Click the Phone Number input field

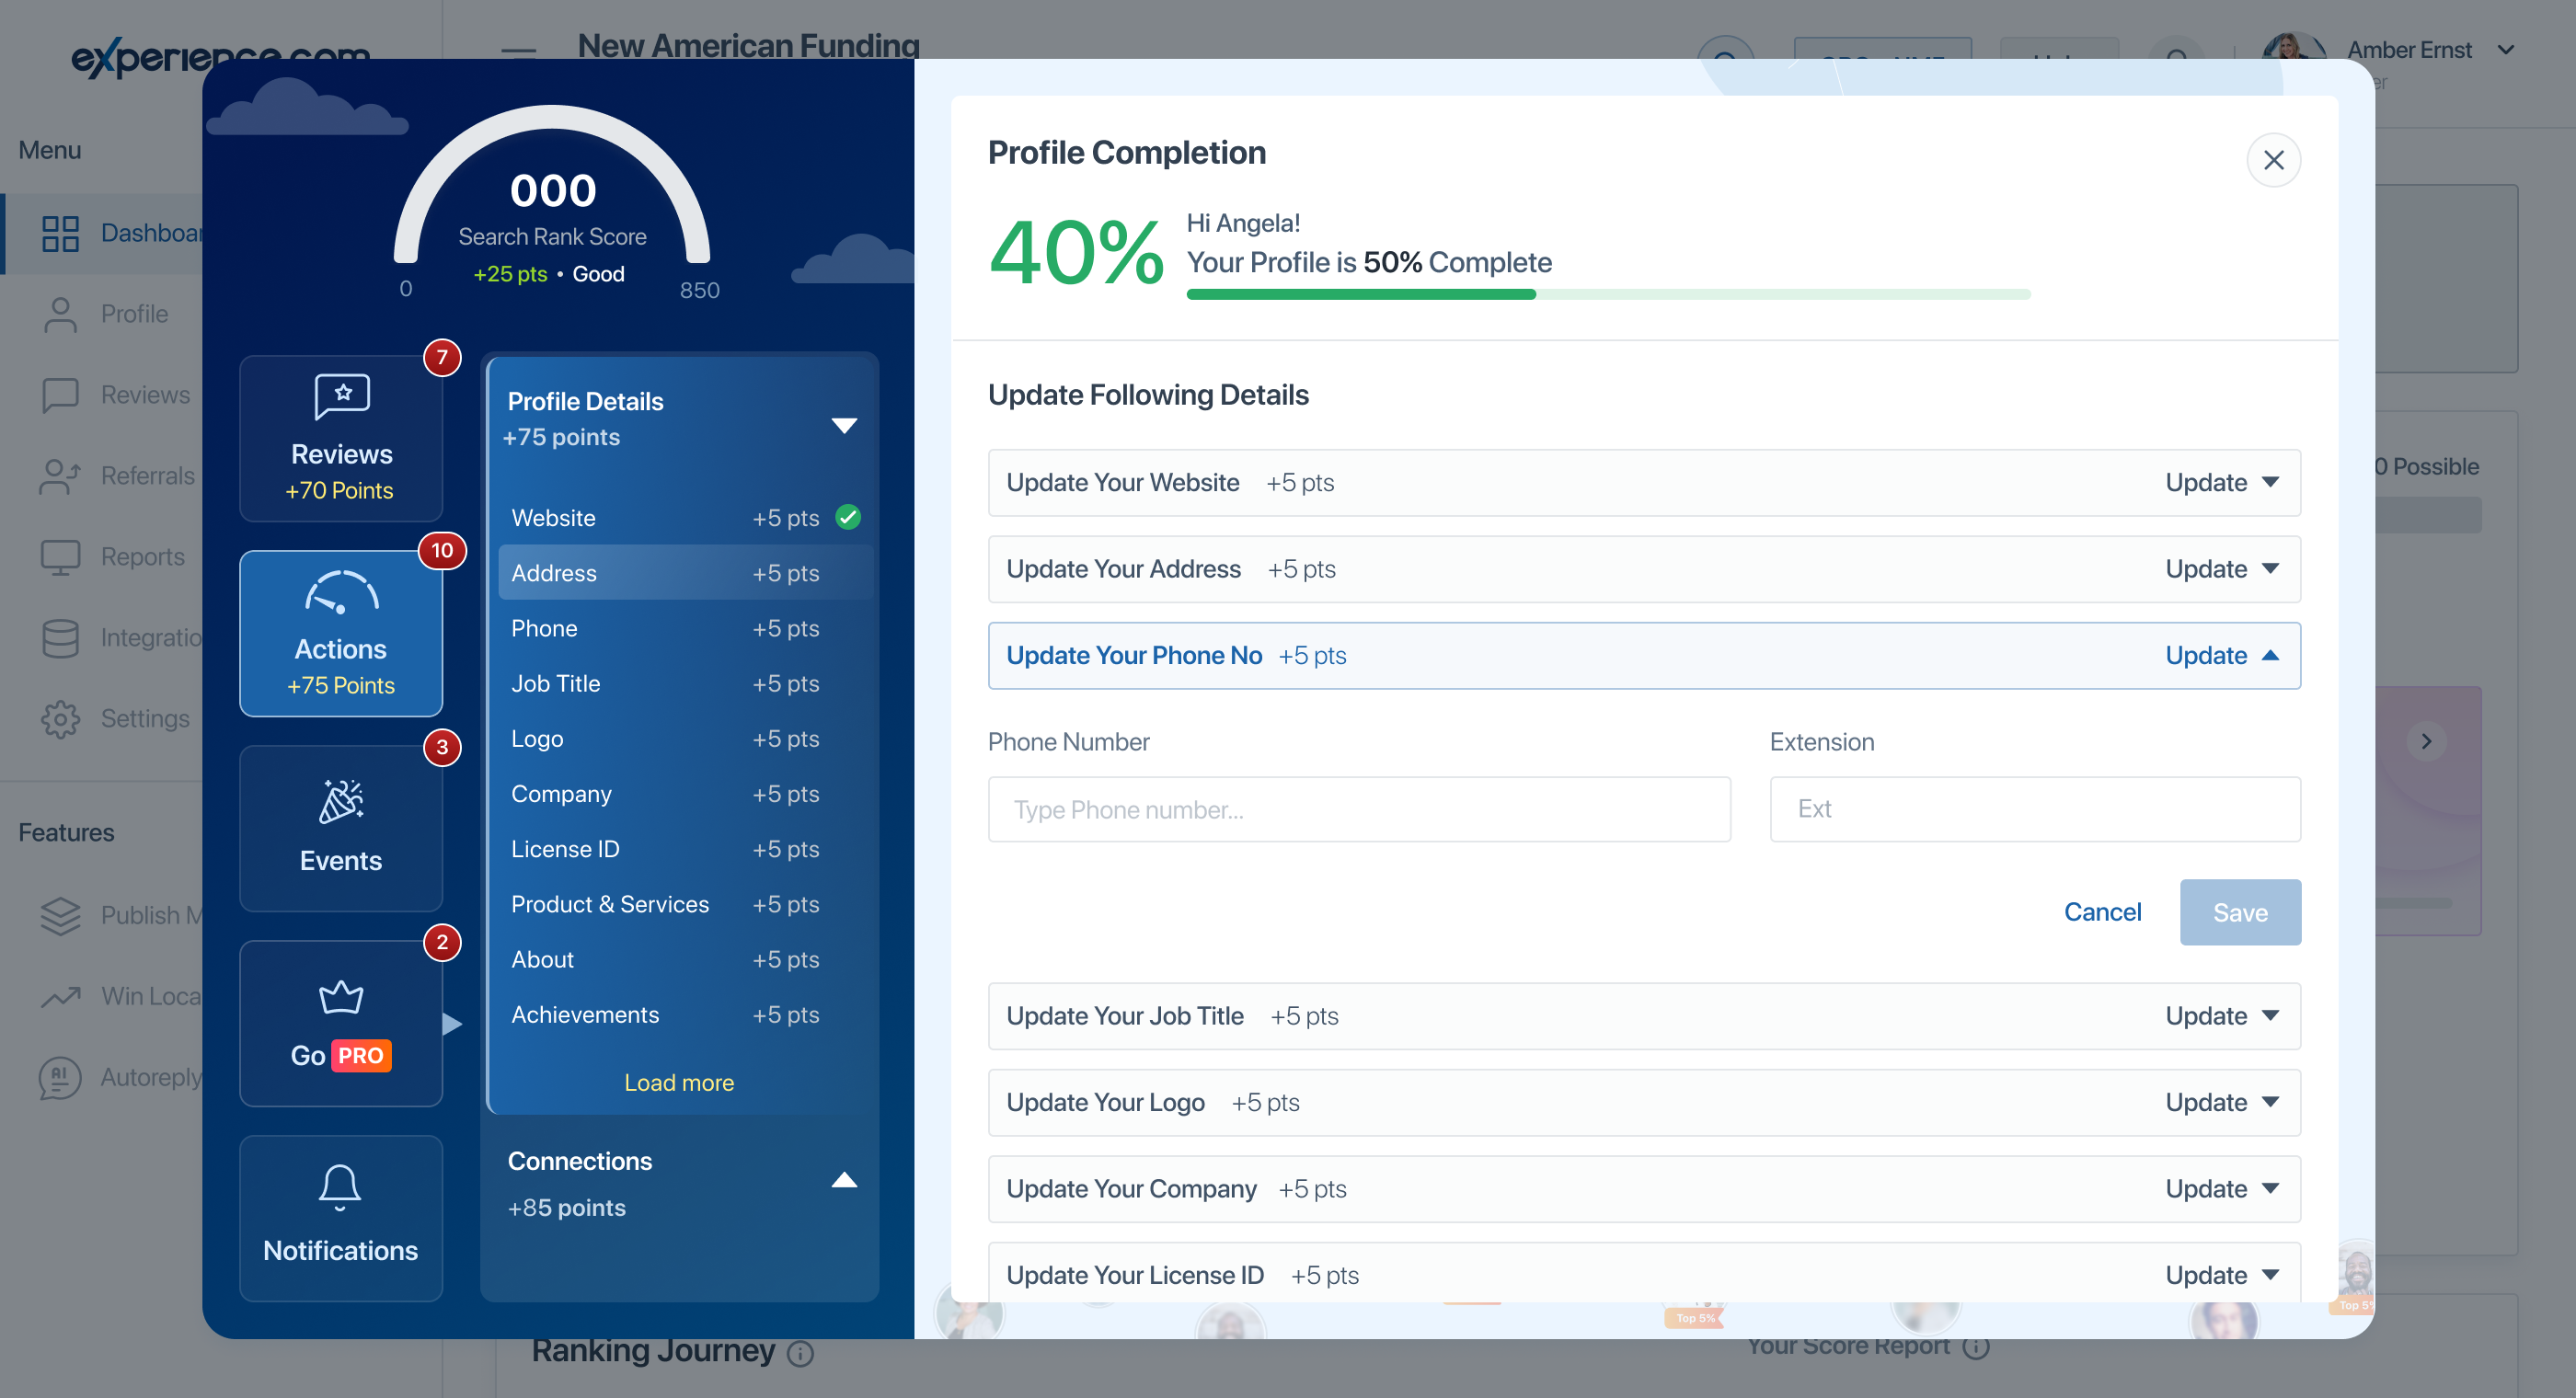1358,809
